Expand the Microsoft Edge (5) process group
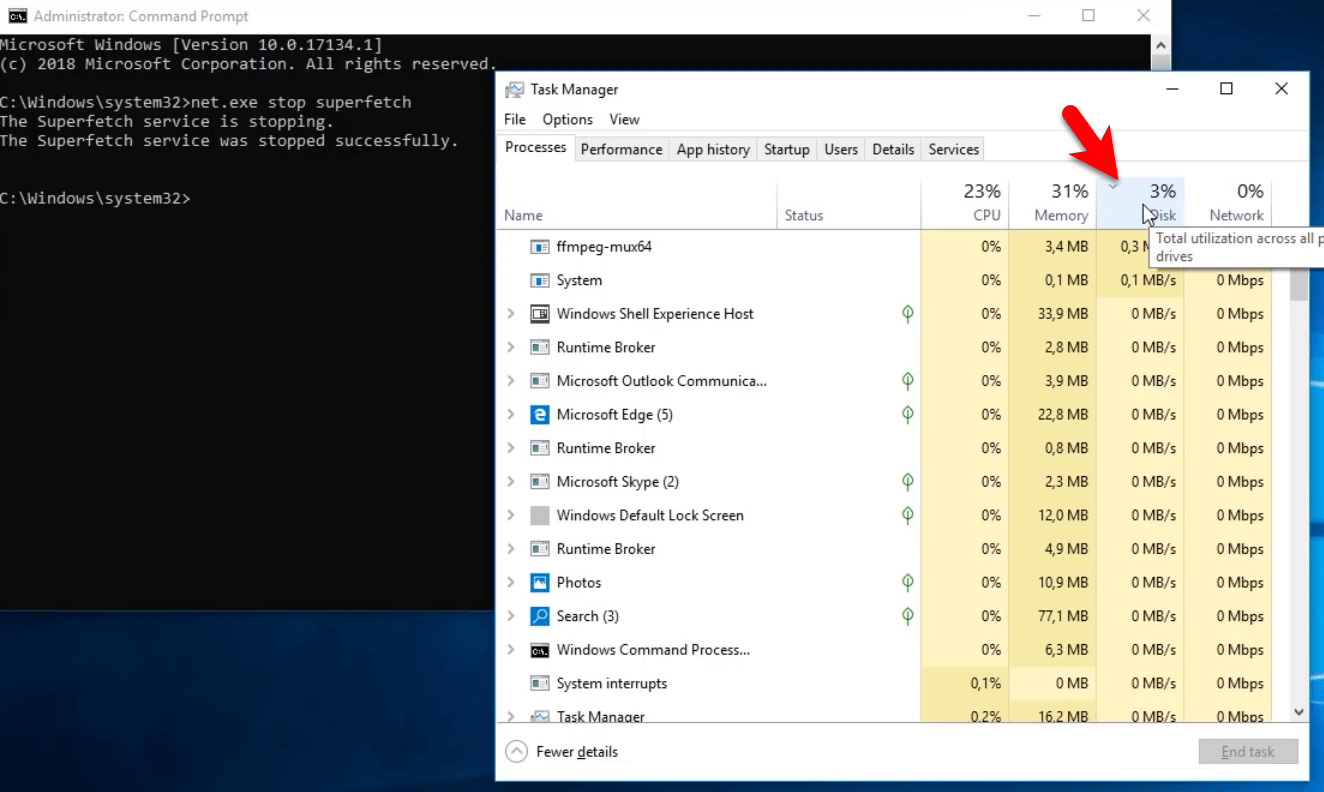The width and height of the screenshot is (1324, 792). point(511,415)
